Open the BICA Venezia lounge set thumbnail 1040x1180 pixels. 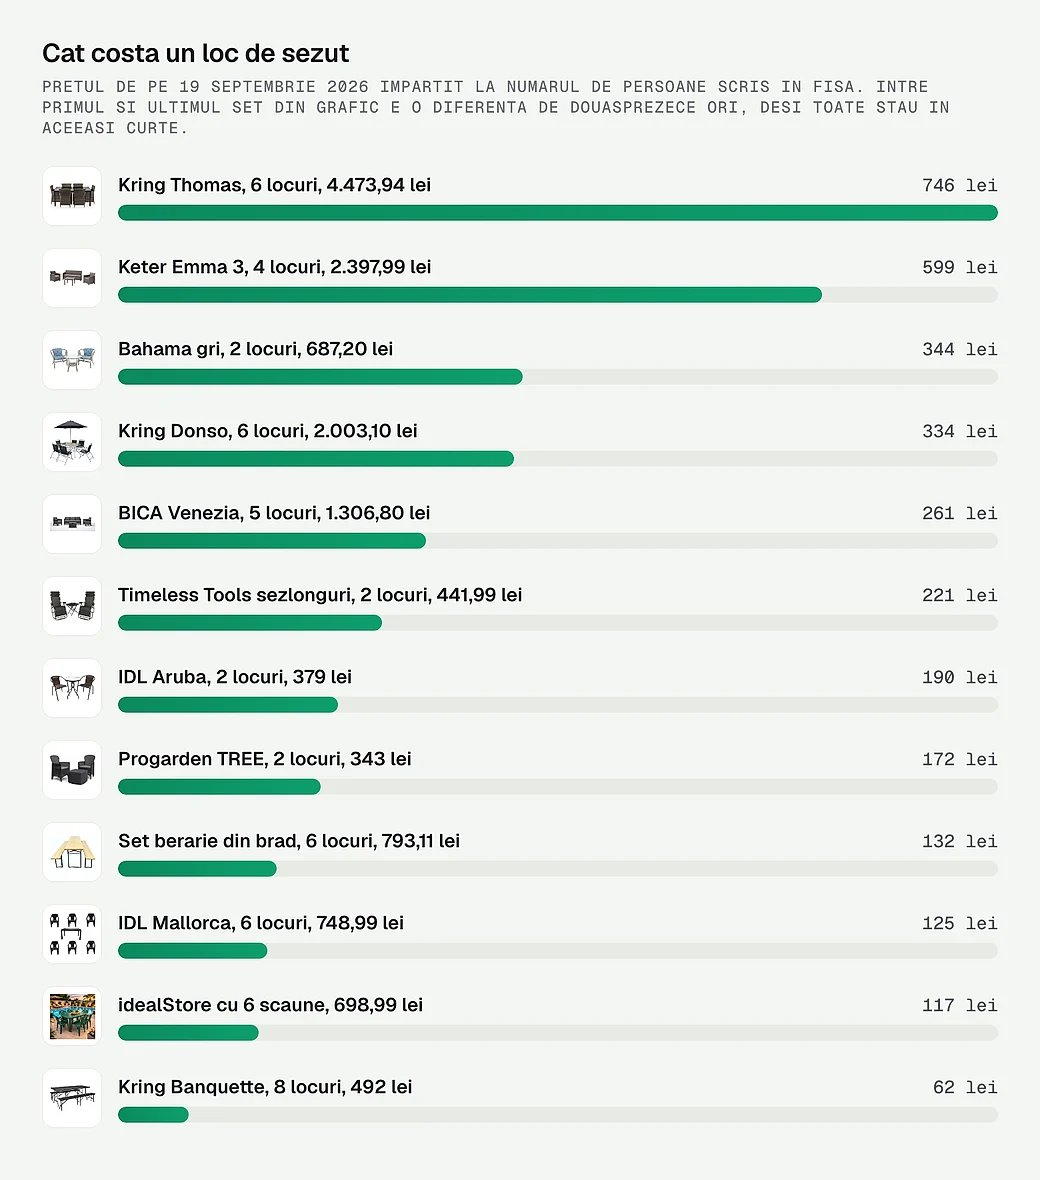point(72,524)
